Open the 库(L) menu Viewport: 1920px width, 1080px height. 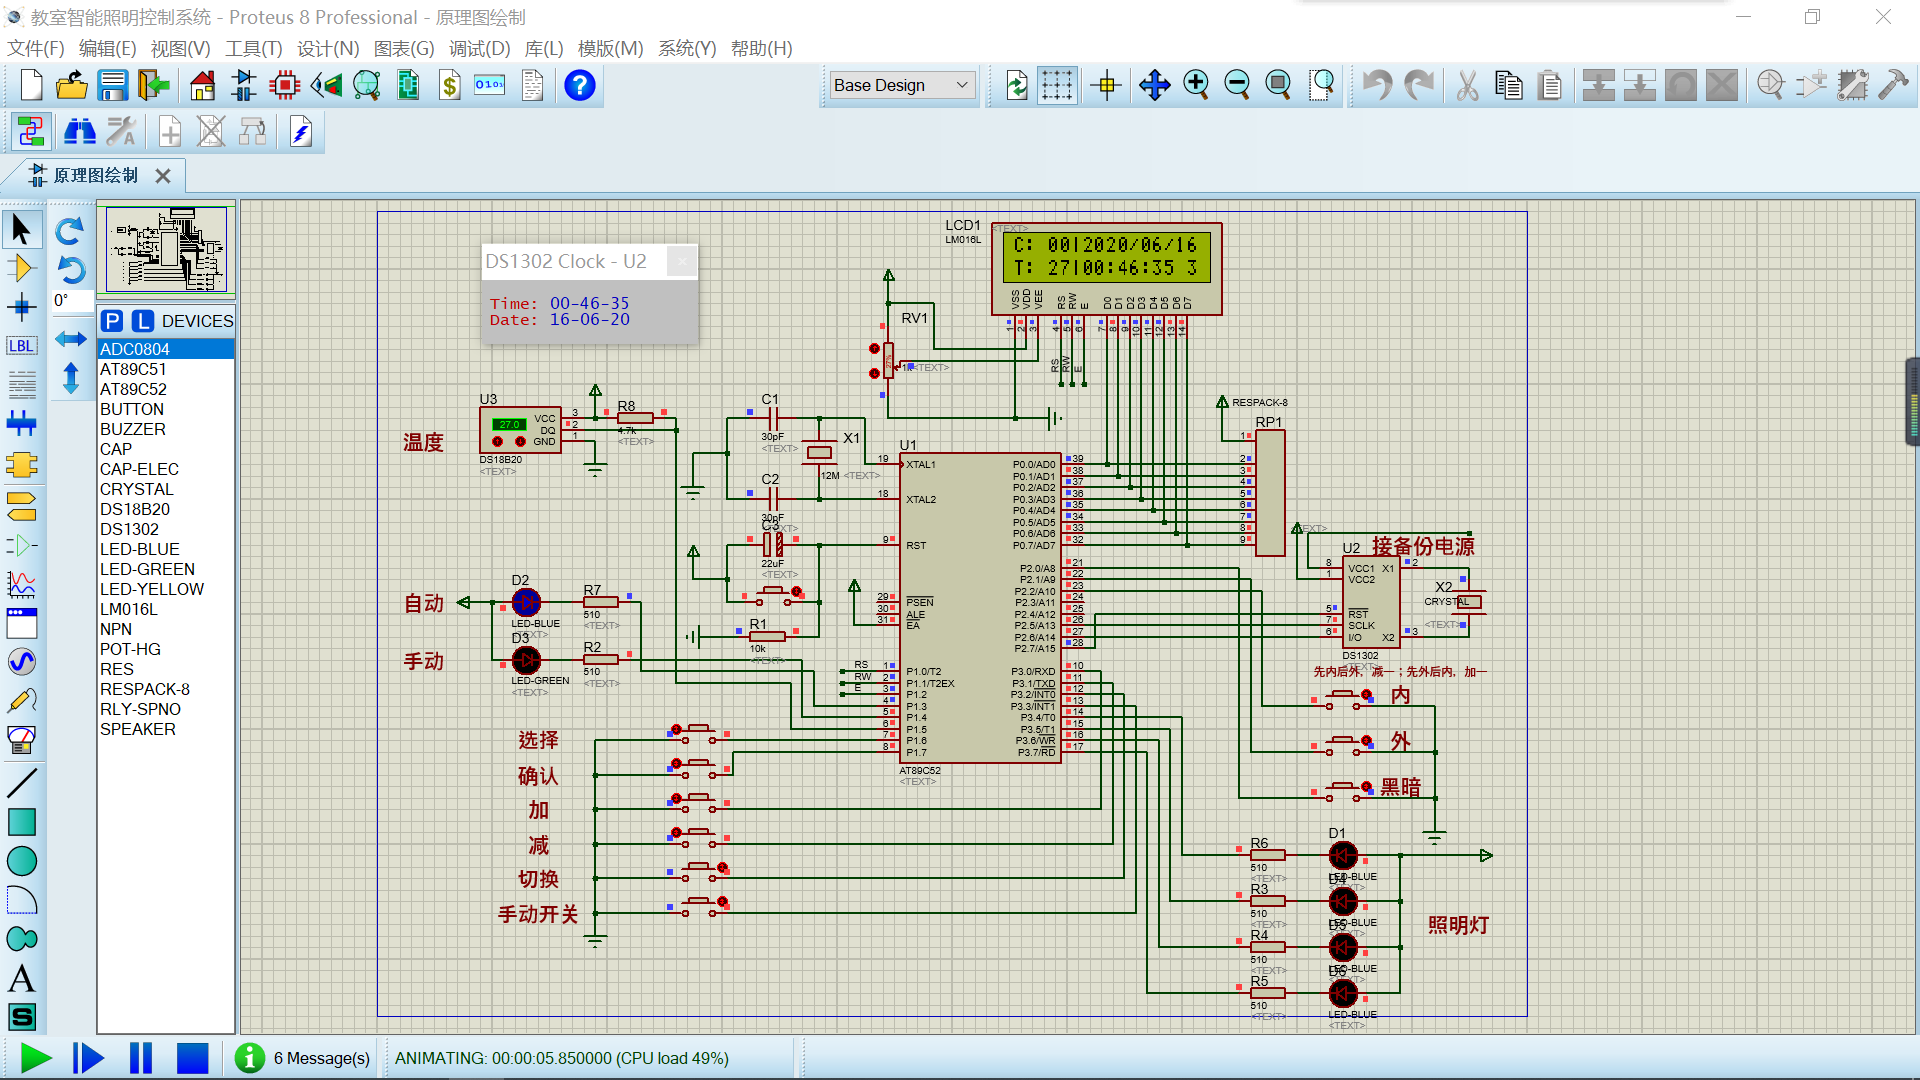click(545, 48)
